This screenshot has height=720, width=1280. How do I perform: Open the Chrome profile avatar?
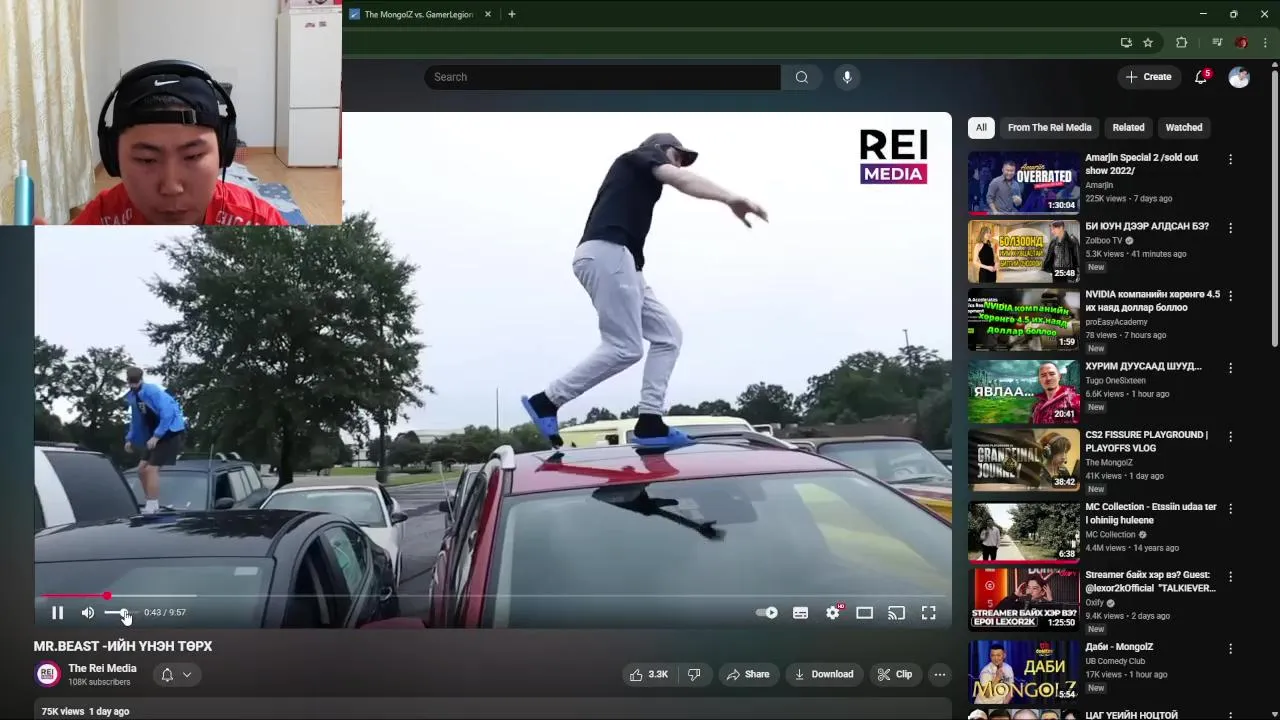[x=1241, y=43]
